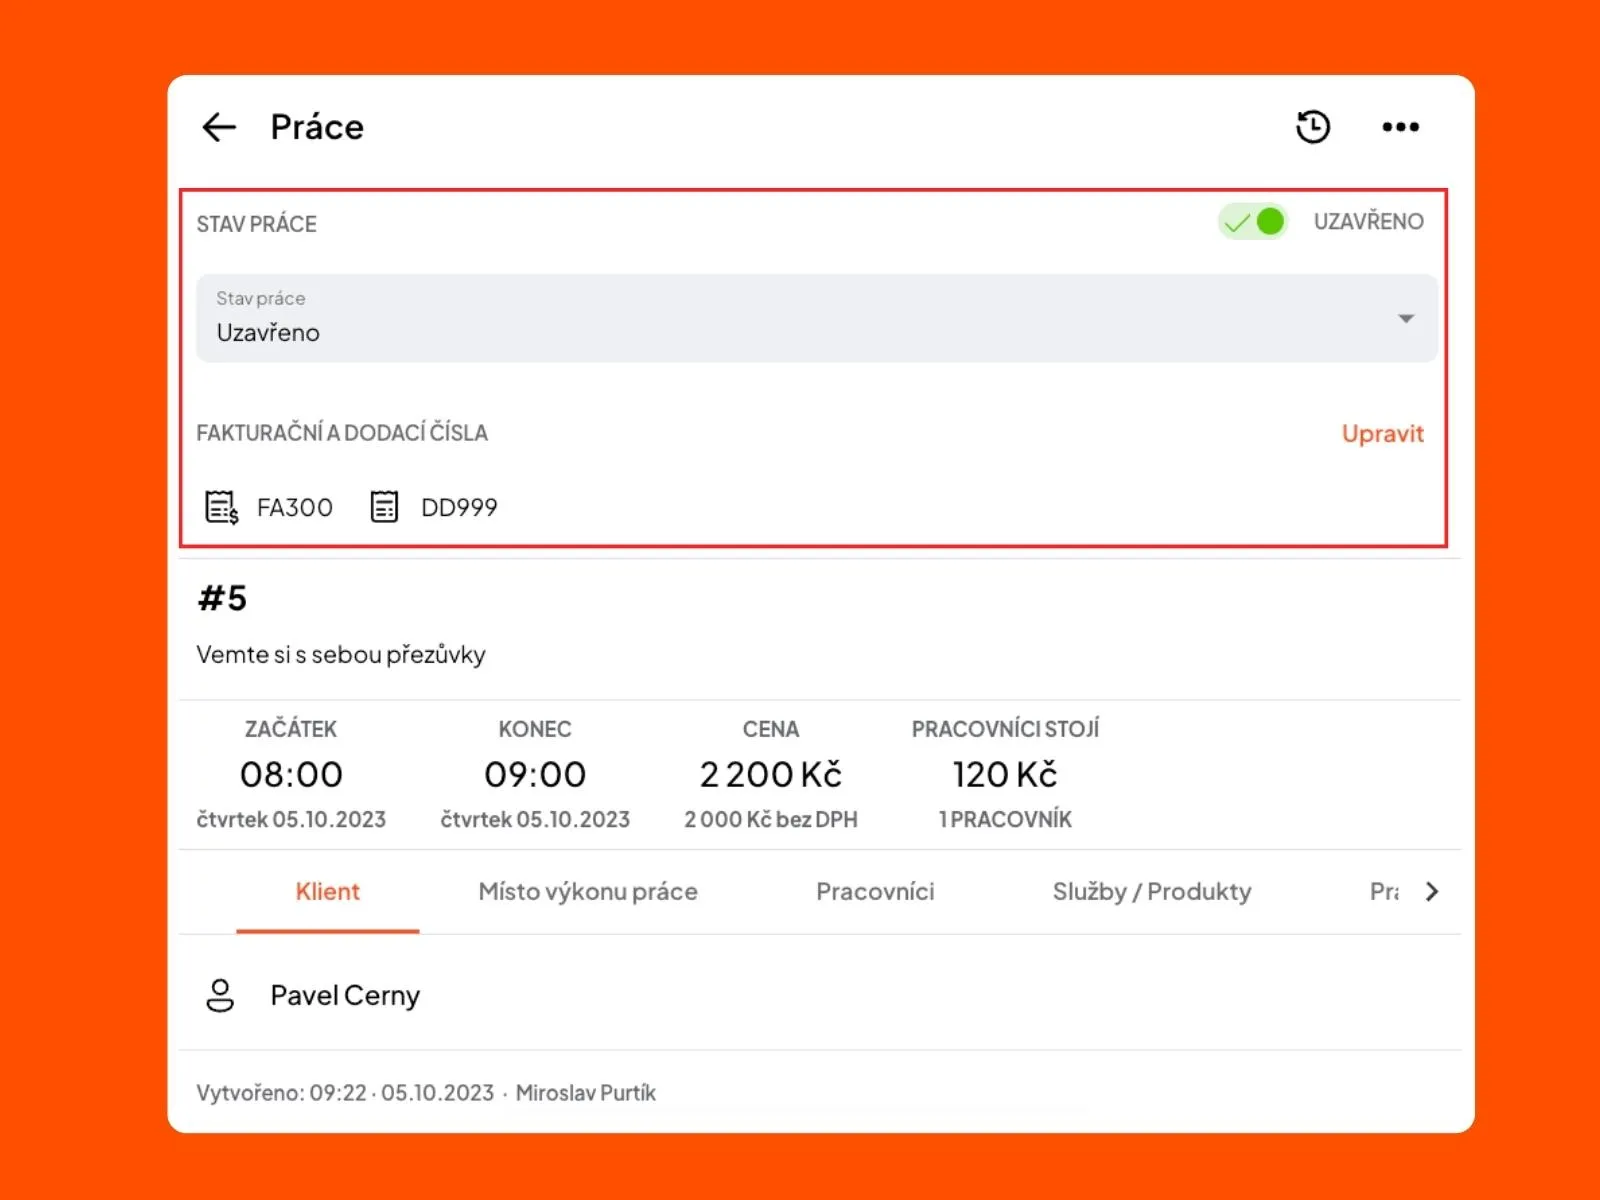Click the DD999 delivery number

point(459,507)
